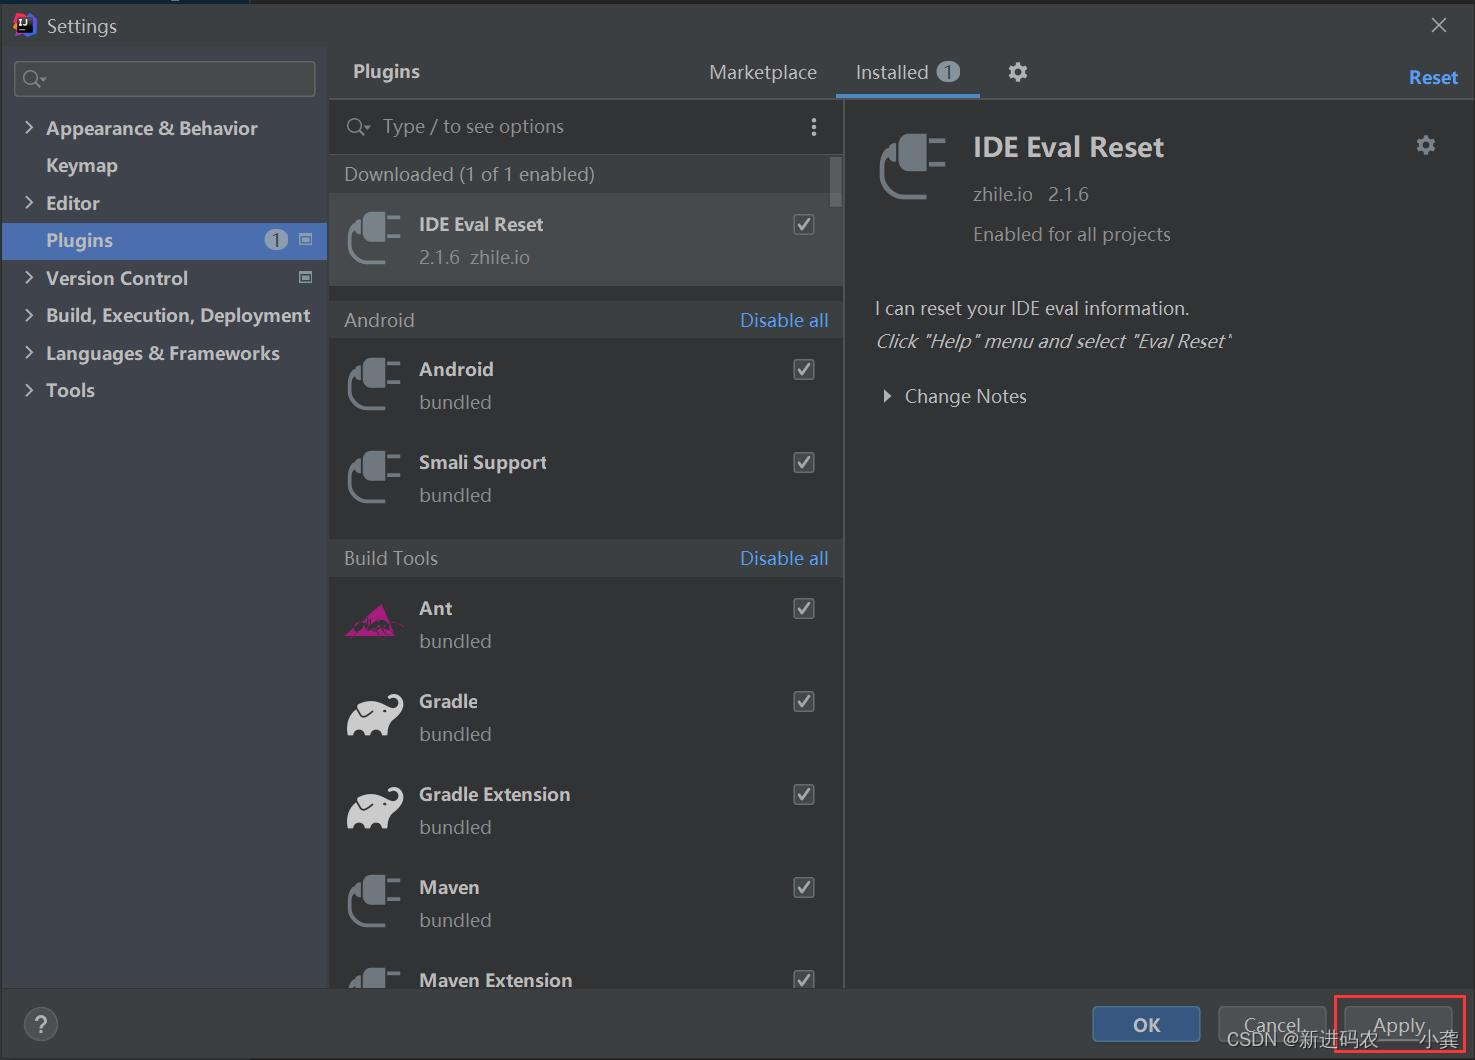This screenshot has width=1475, height=1060.
Task: Expand Build, Execution, Deployment node
Action: [29, 315]
